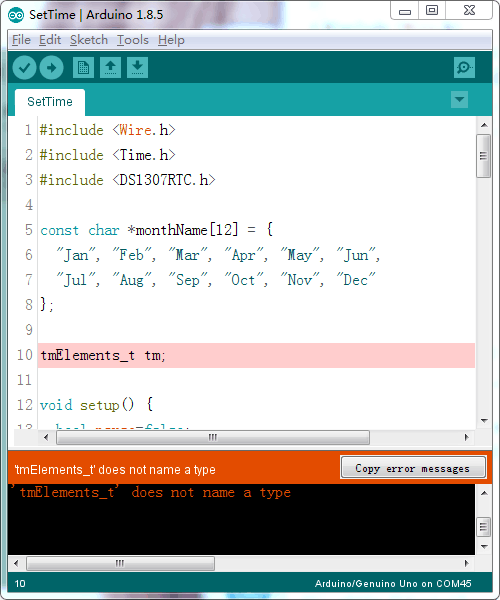Click the #include <Time.h> line
This screenshot has width=500, height=600.
(x=107, y=155)
